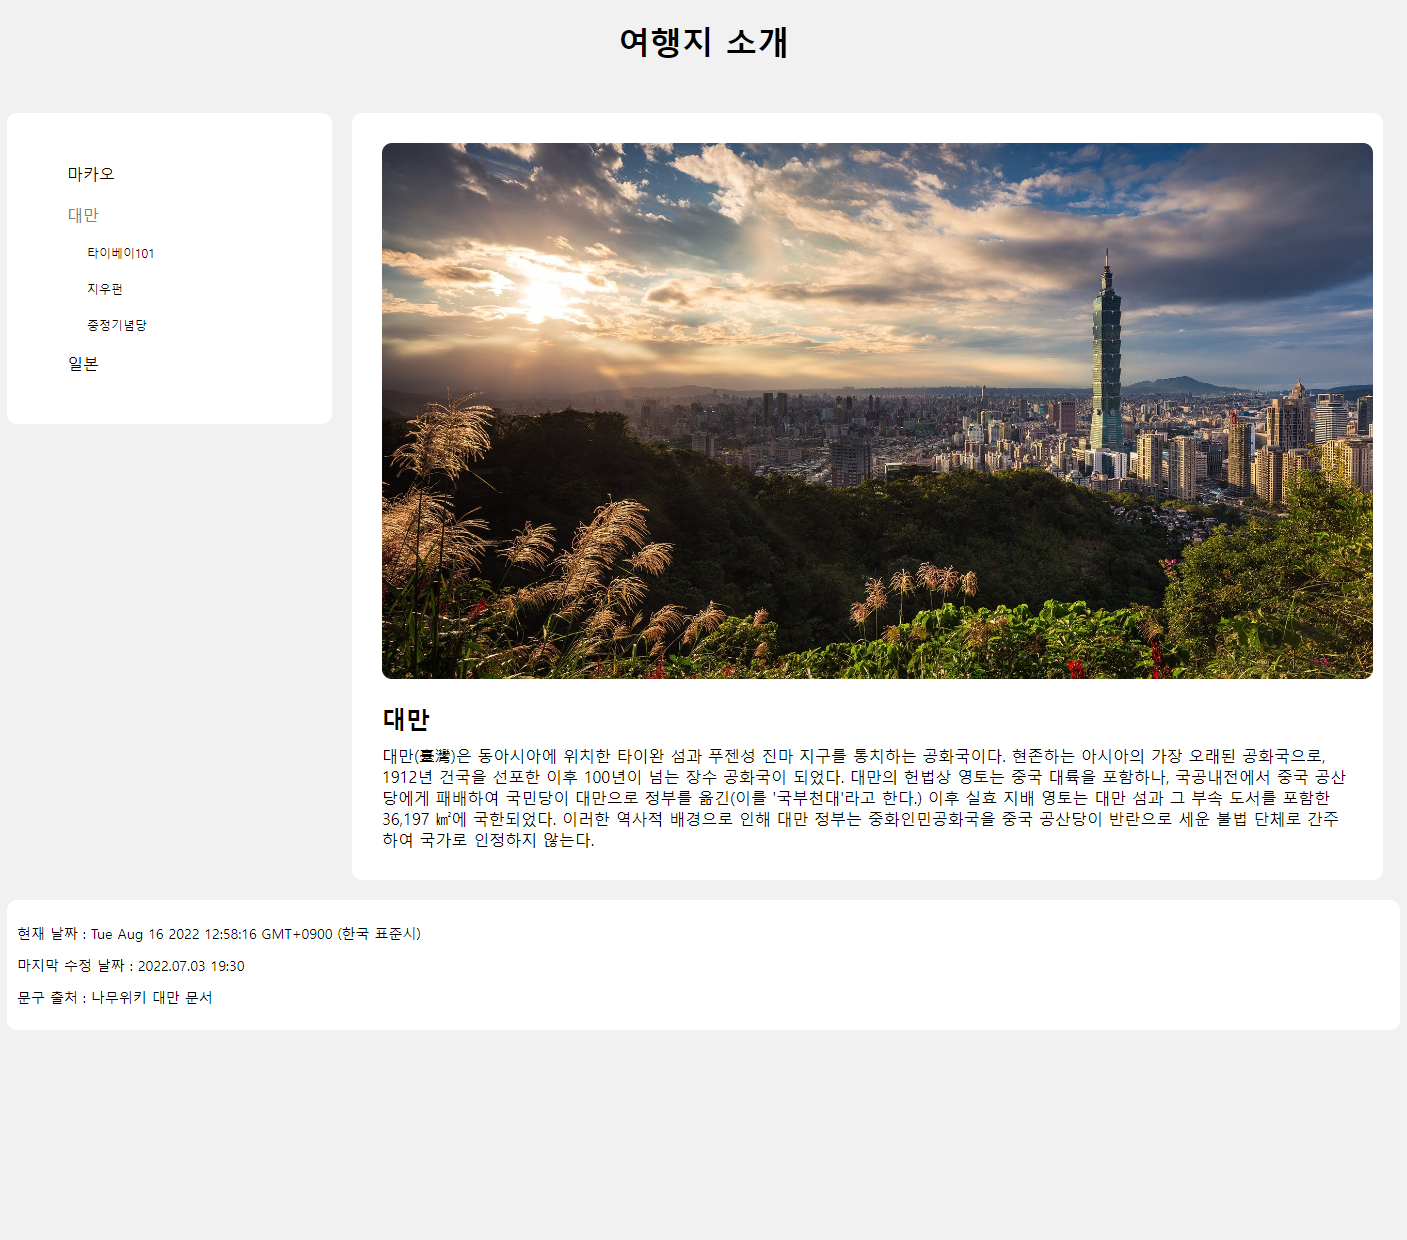Open the 타이베이101 submenu link
Viewport: 1407px width, 1240px height.
click(120, 253)
